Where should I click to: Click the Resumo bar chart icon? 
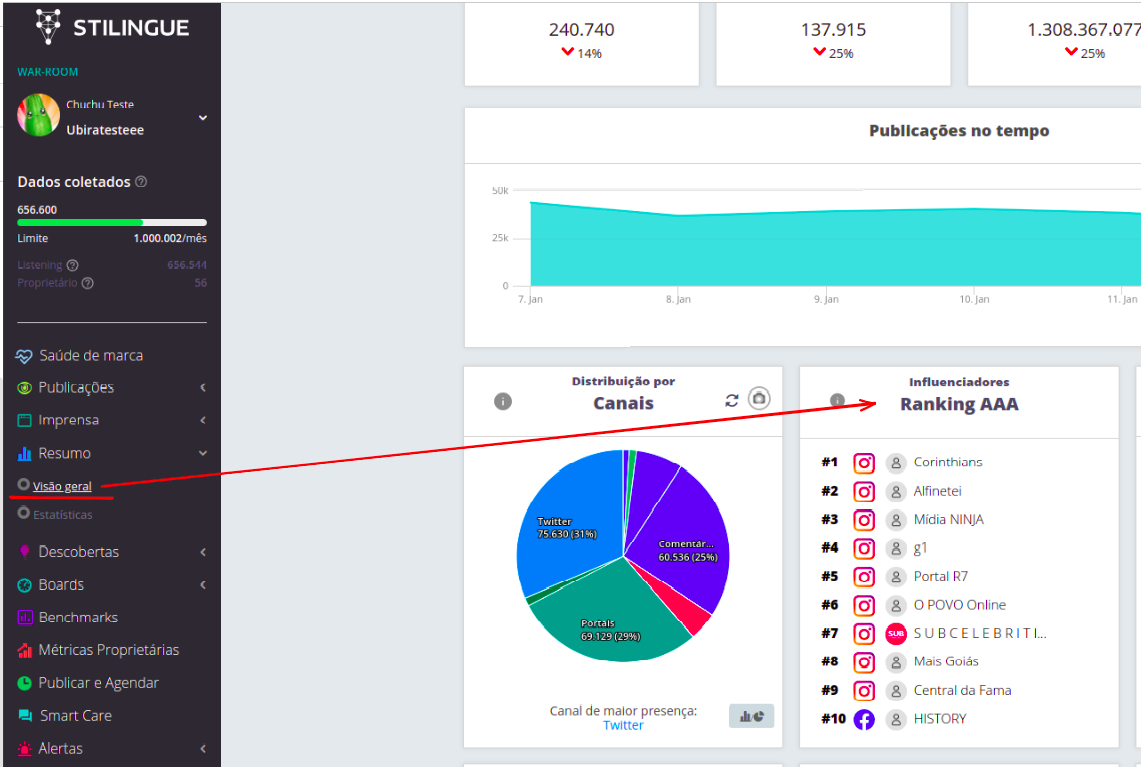[24, 453]
